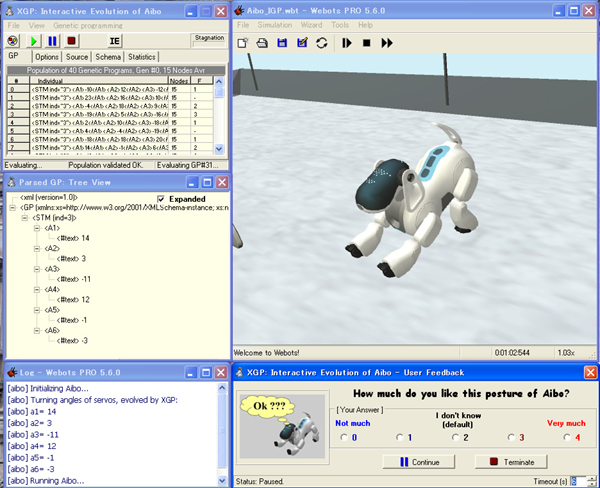
Task: Select individual row 3 in population table
Action: tap(110, 114)
